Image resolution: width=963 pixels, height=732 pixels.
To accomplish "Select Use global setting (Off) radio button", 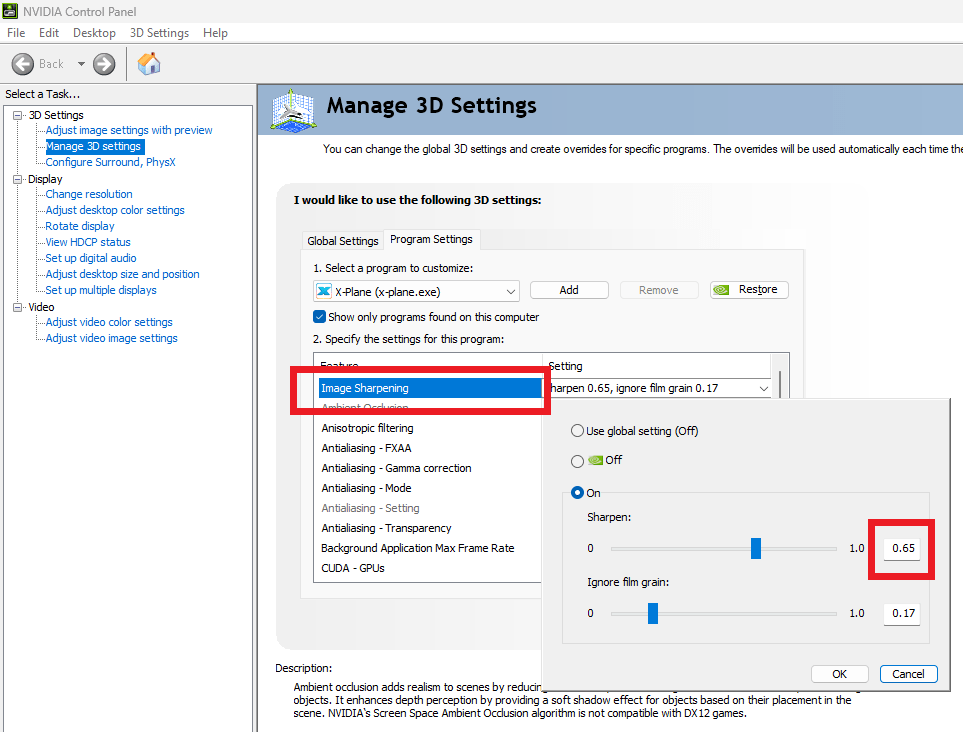I will pos(577,431).
